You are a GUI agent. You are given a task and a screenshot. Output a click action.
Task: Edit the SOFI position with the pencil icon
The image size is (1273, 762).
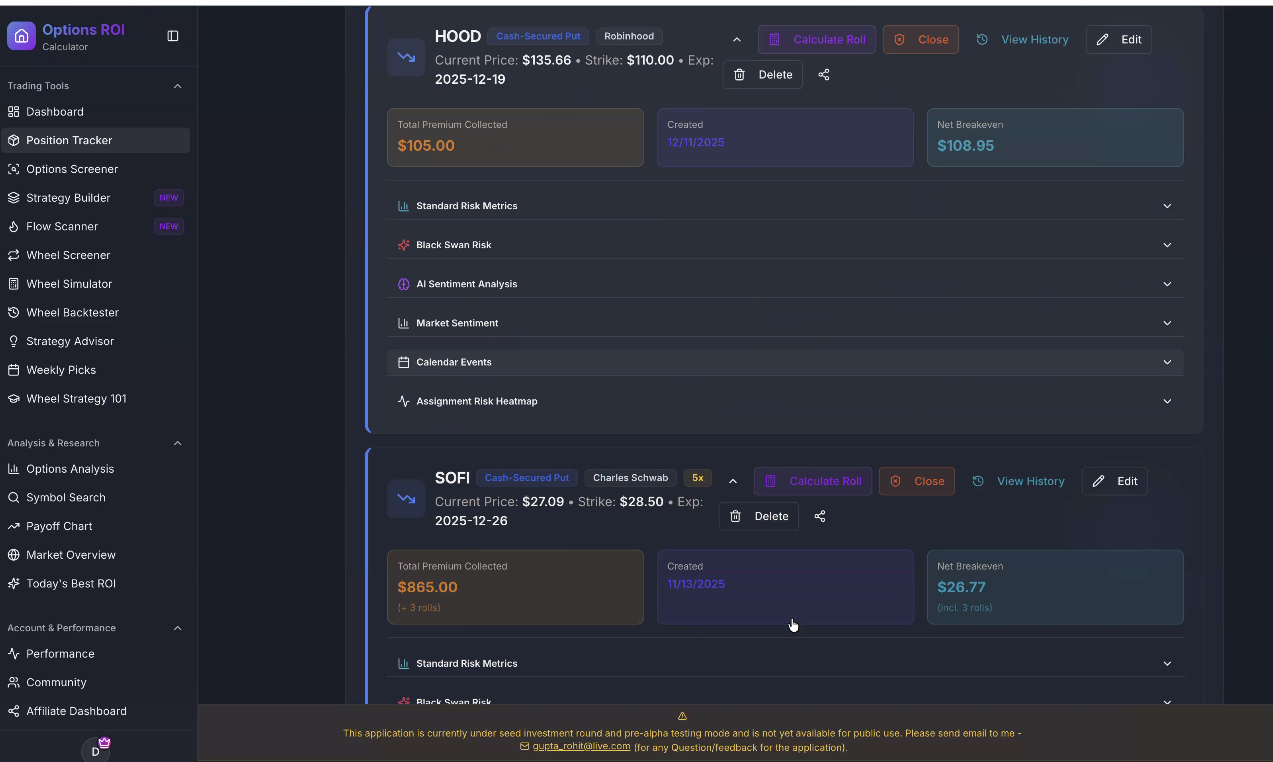click(1114, 481)
